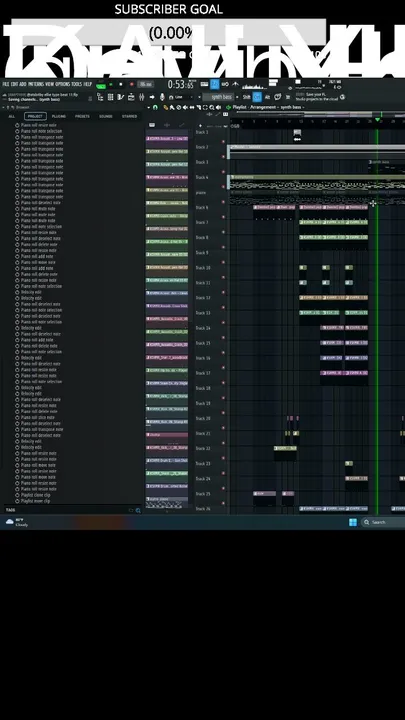Toggle the playlist magnet snap icon
The height and width of the screenshot is (720, 405).
click(x=155, y=107)
